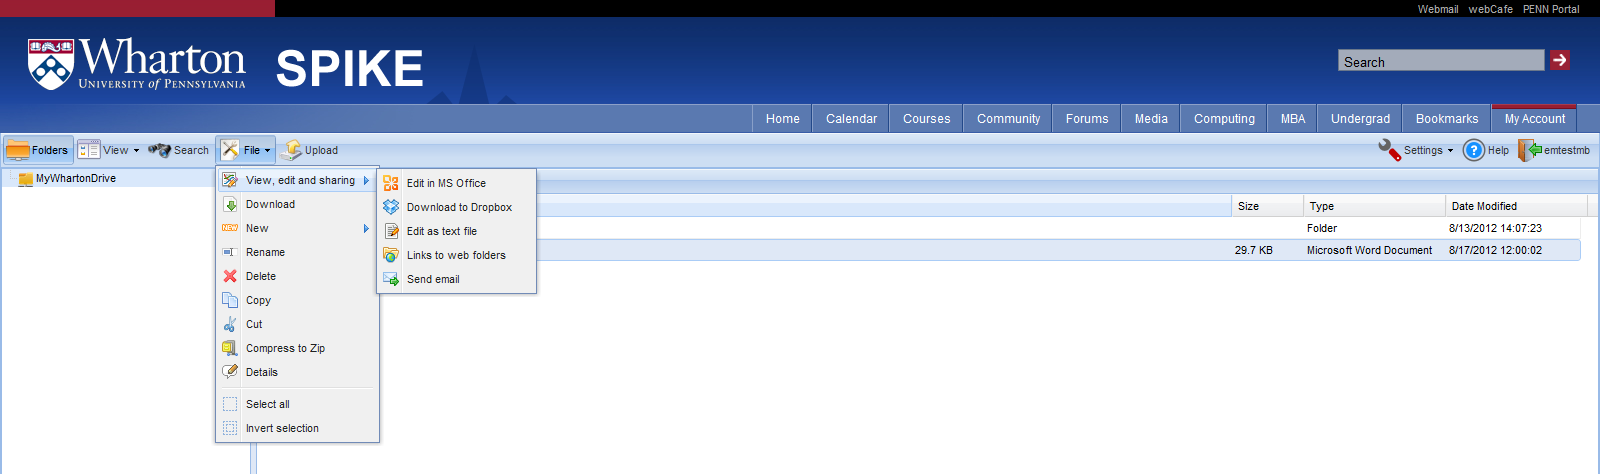Click the Send email icon

(391, 279)
